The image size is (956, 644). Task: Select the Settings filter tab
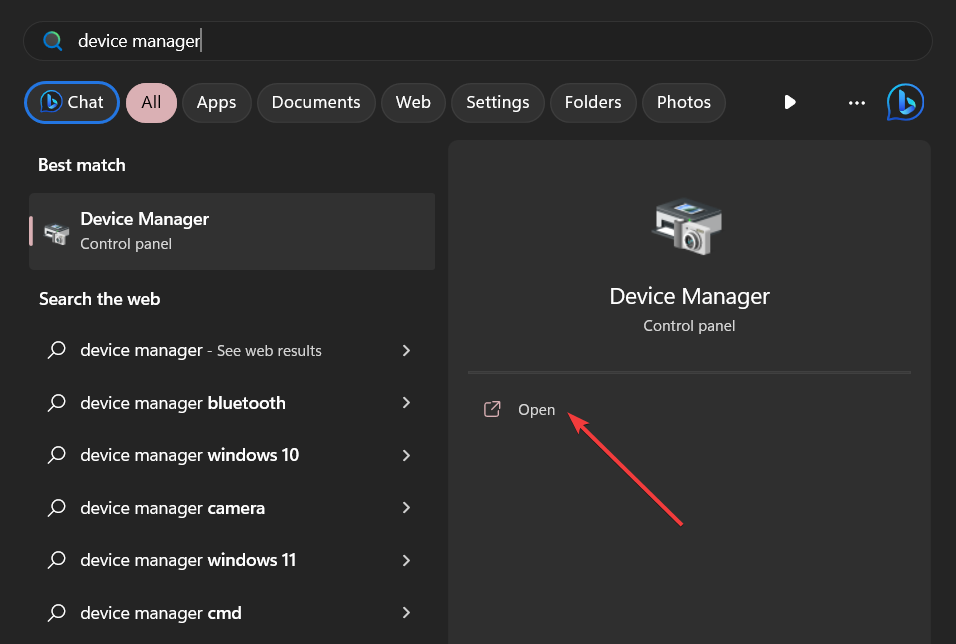[x=497, y=102]
